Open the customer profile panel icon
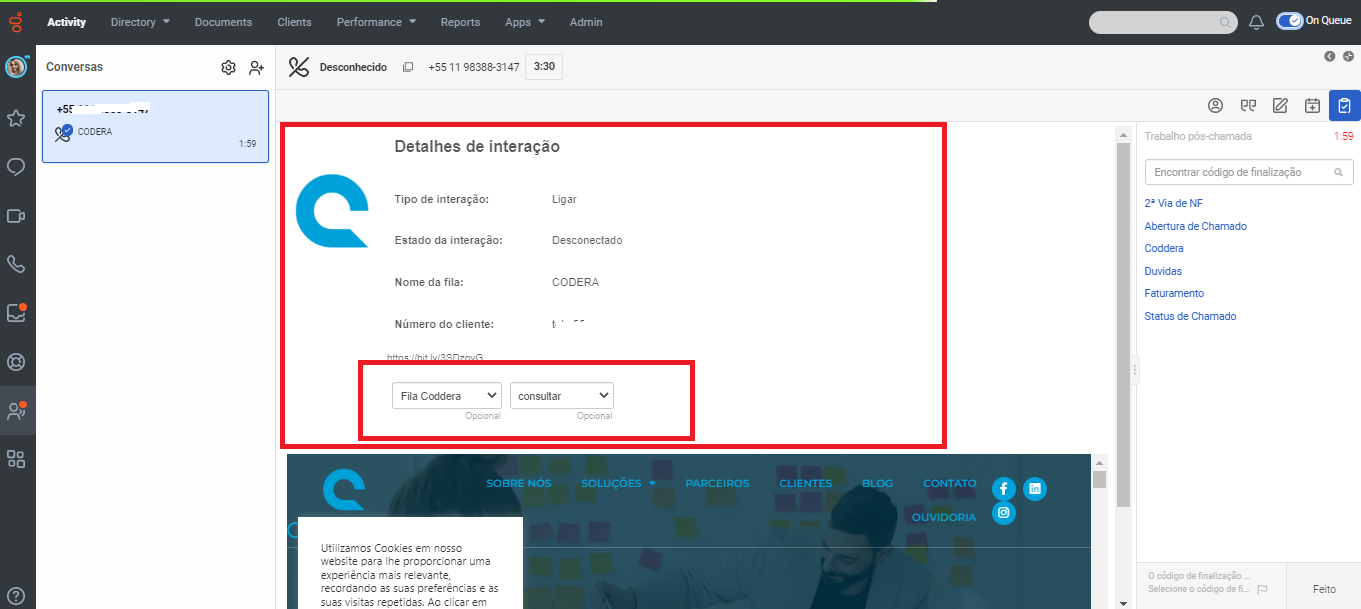Screen dimensions: 1361x609 coord(1216,105)
